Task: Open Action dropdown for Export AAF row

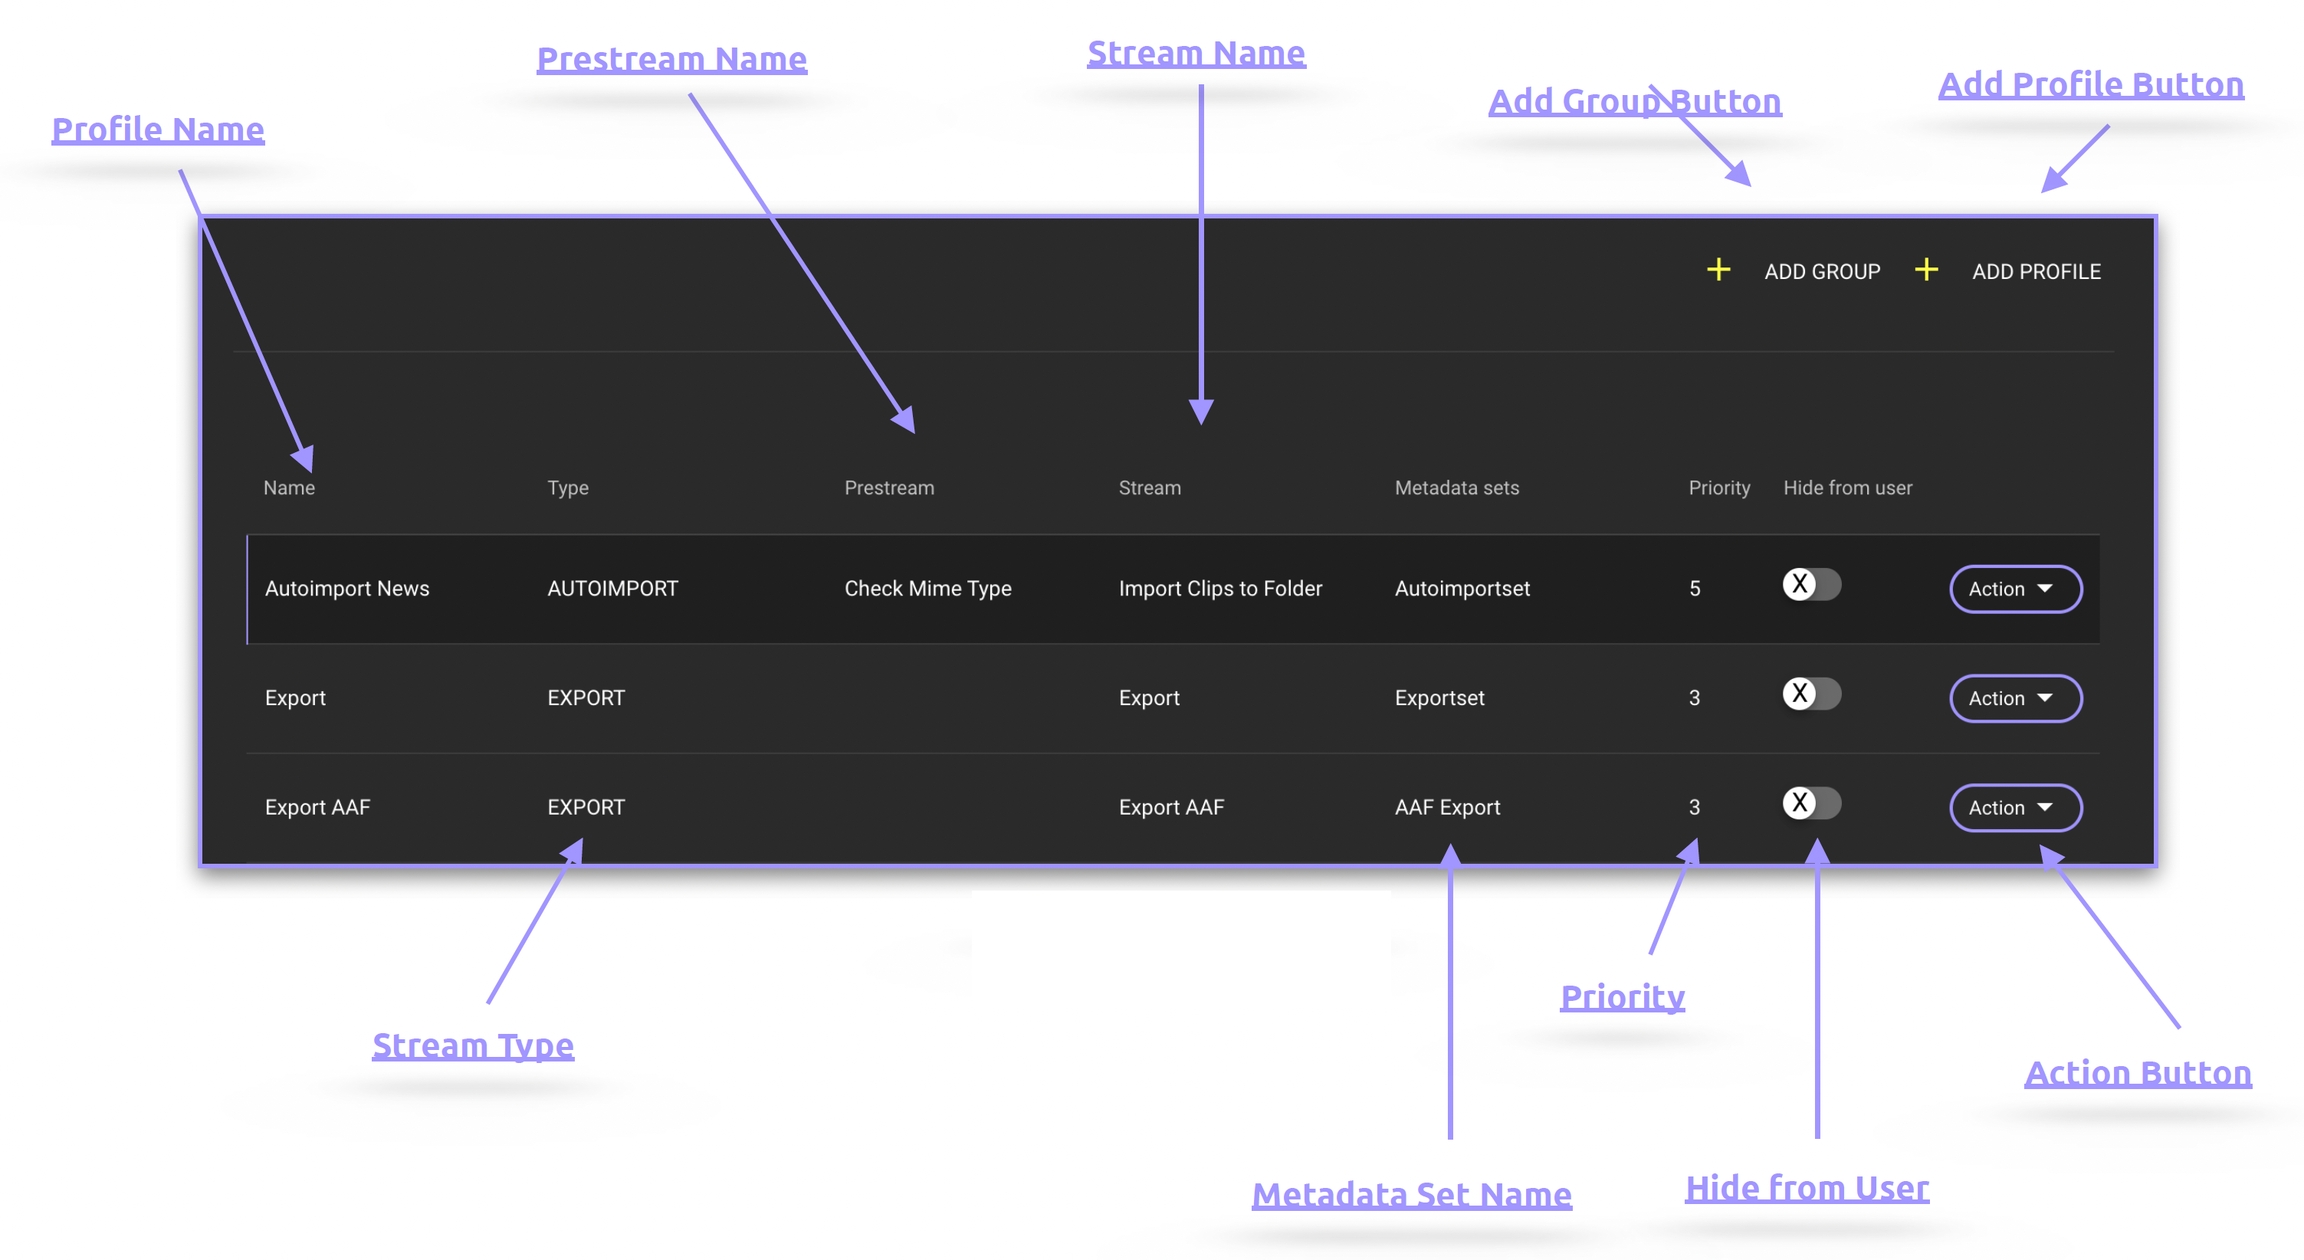Action: coord(2015,807)
